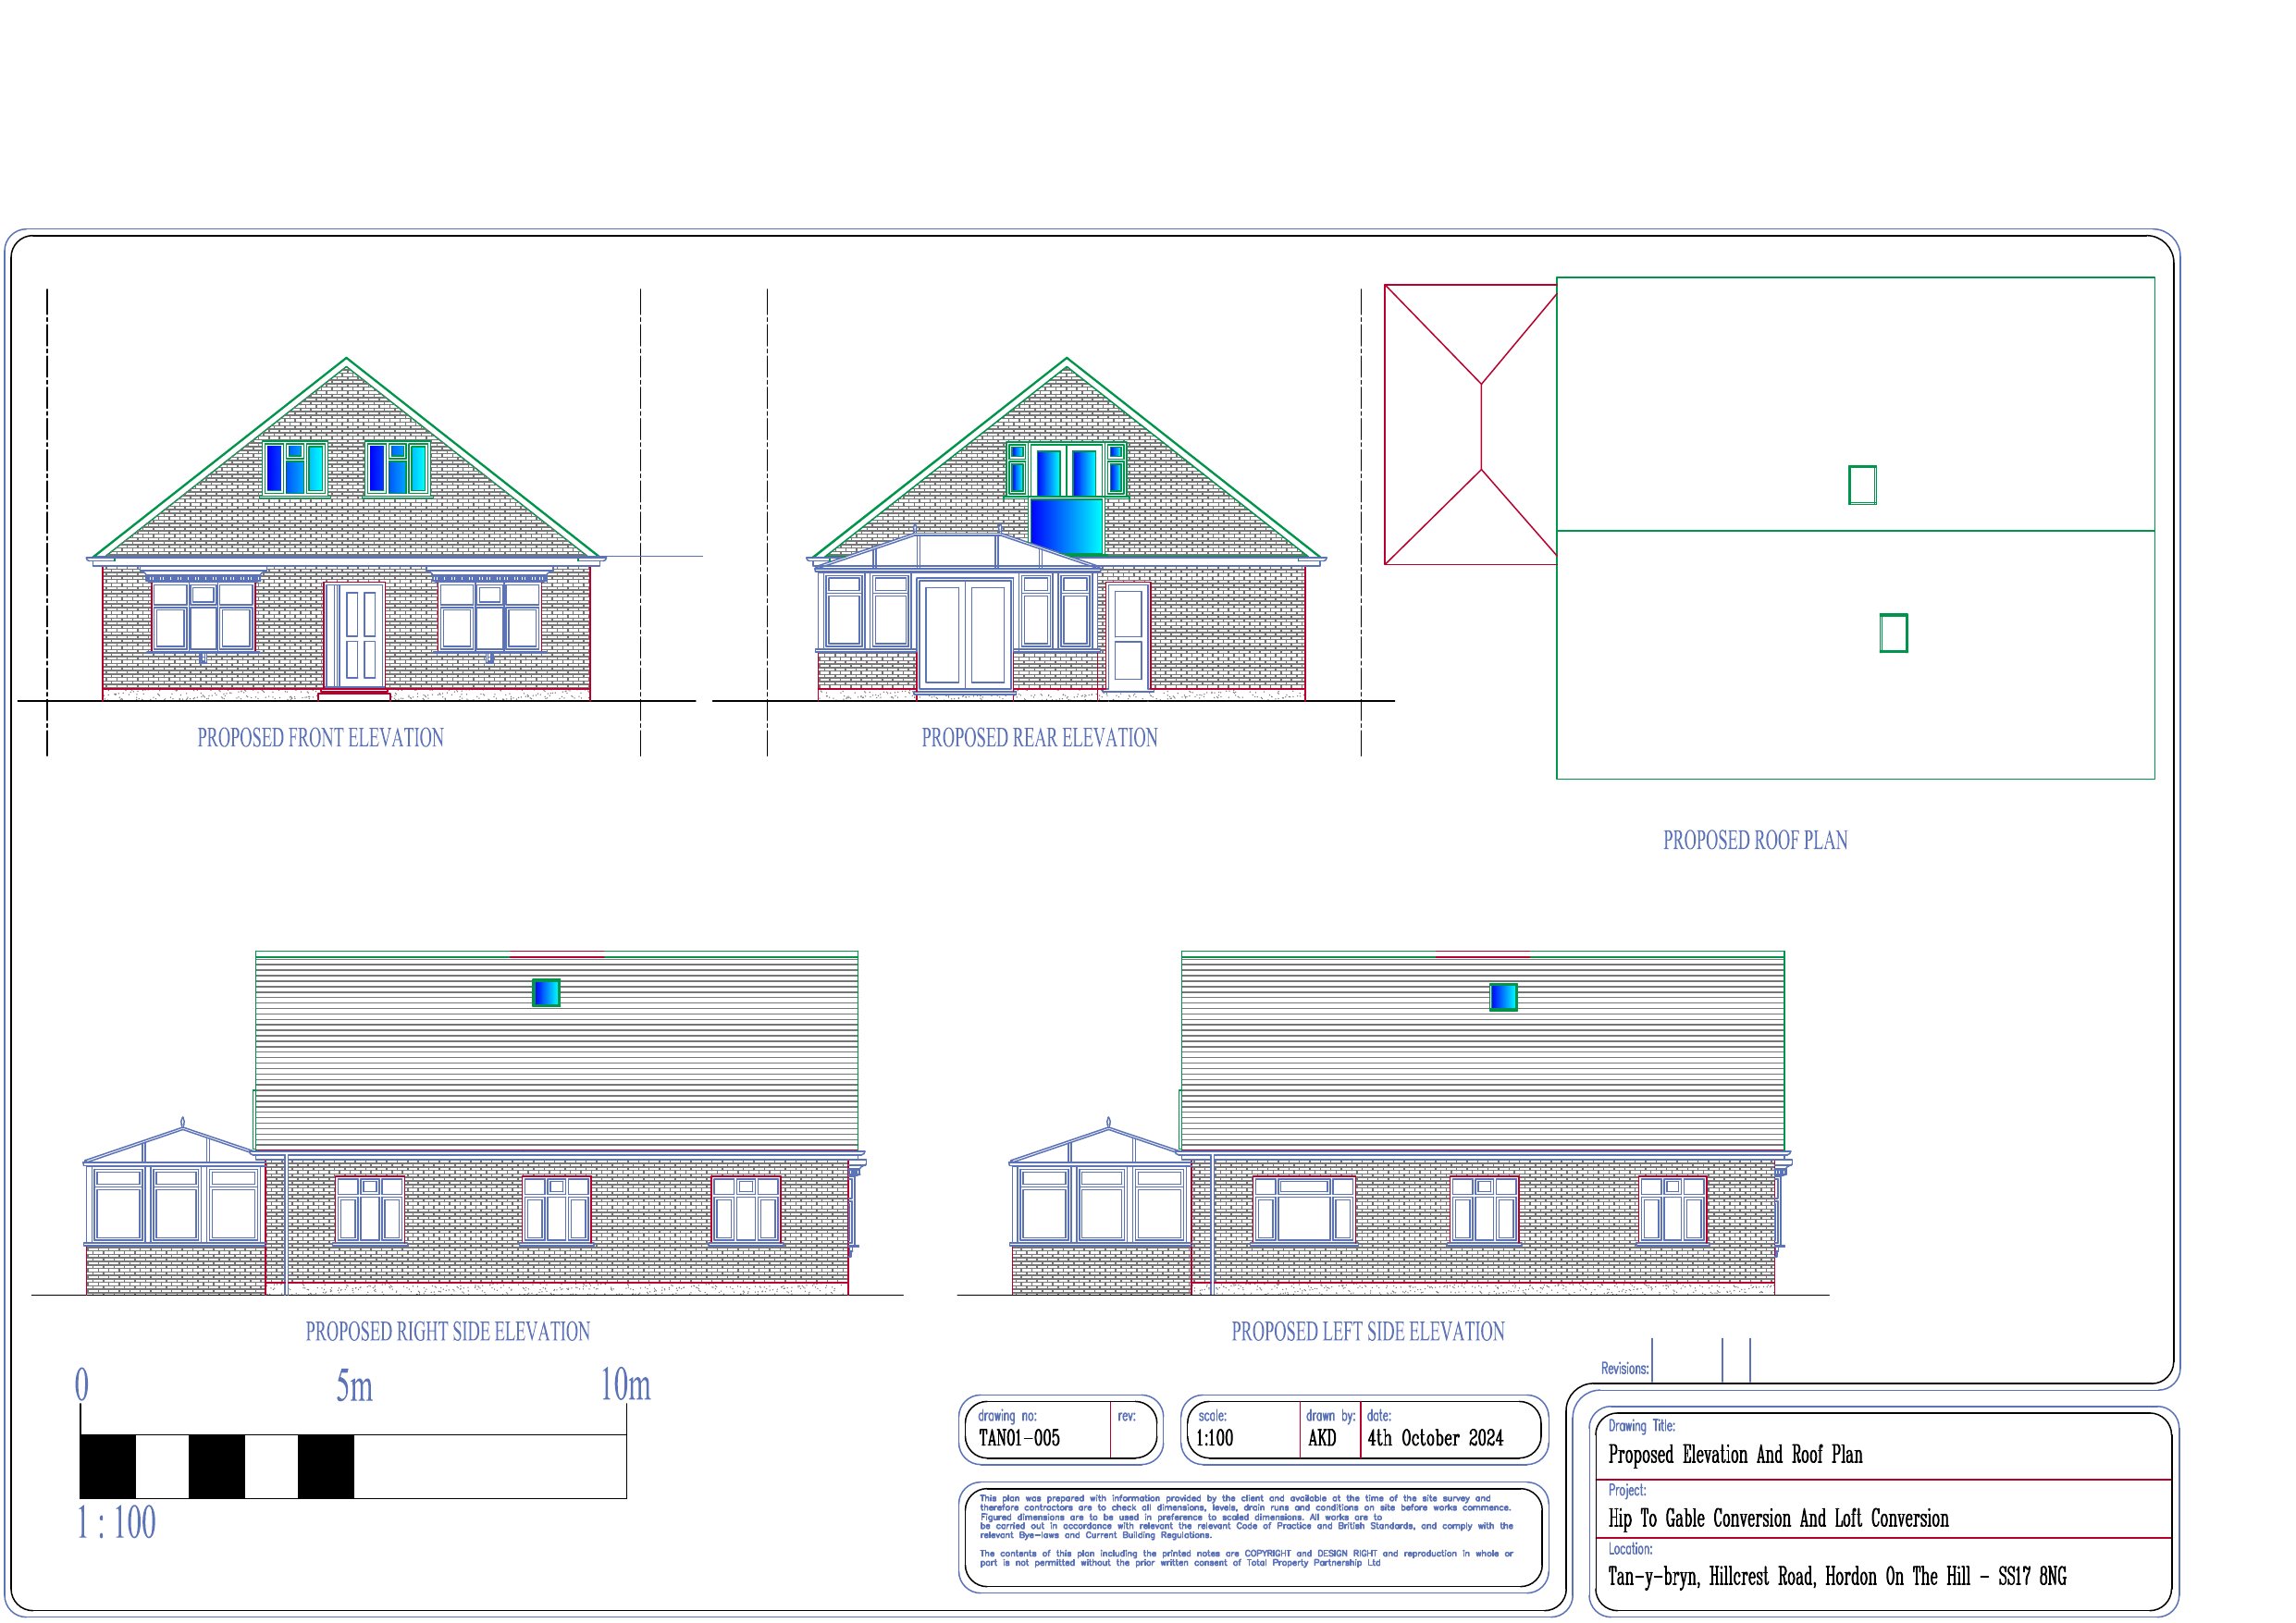Click the Proposed Rear Elevation label

[x=1039, y=738]
